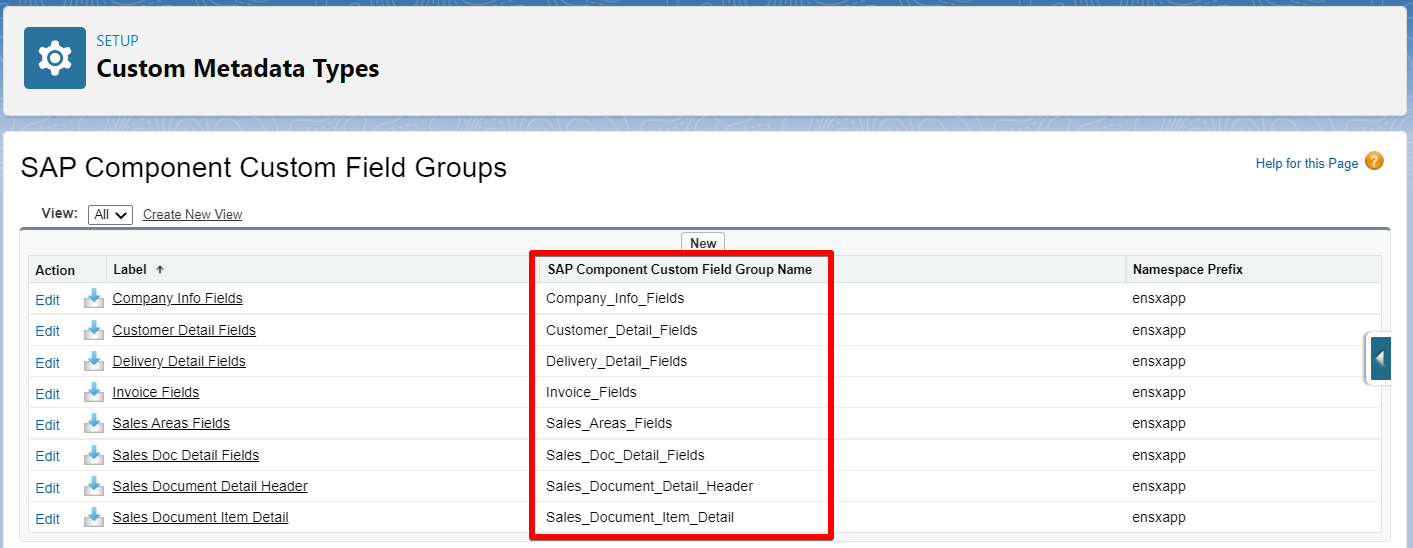Screen dimensions: 1413x548
Task: Click download icon for Sales Document Item Detail
Action: (x=94, y=517)
